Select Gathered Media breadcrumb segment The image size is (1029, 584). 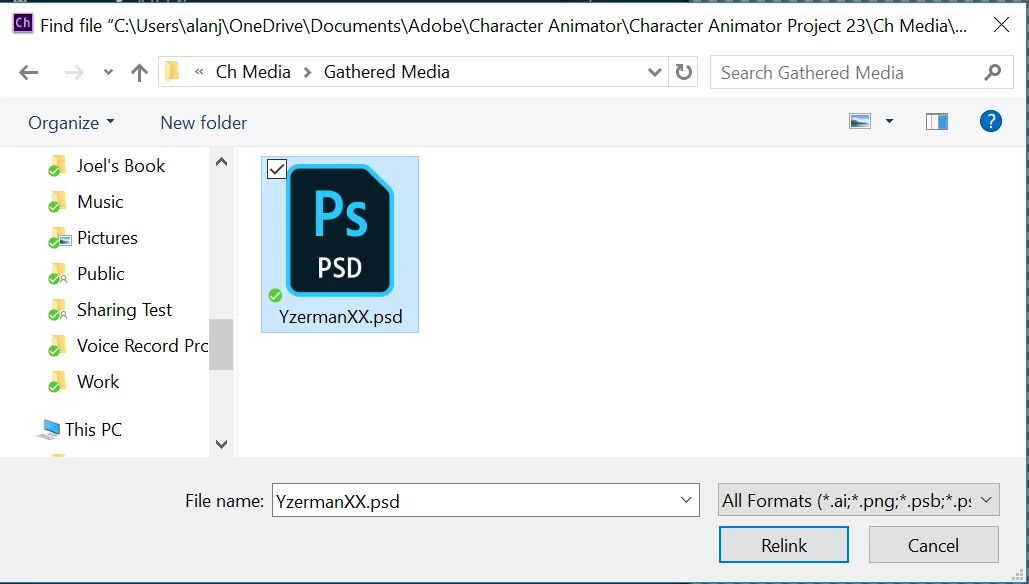(387, 72)
